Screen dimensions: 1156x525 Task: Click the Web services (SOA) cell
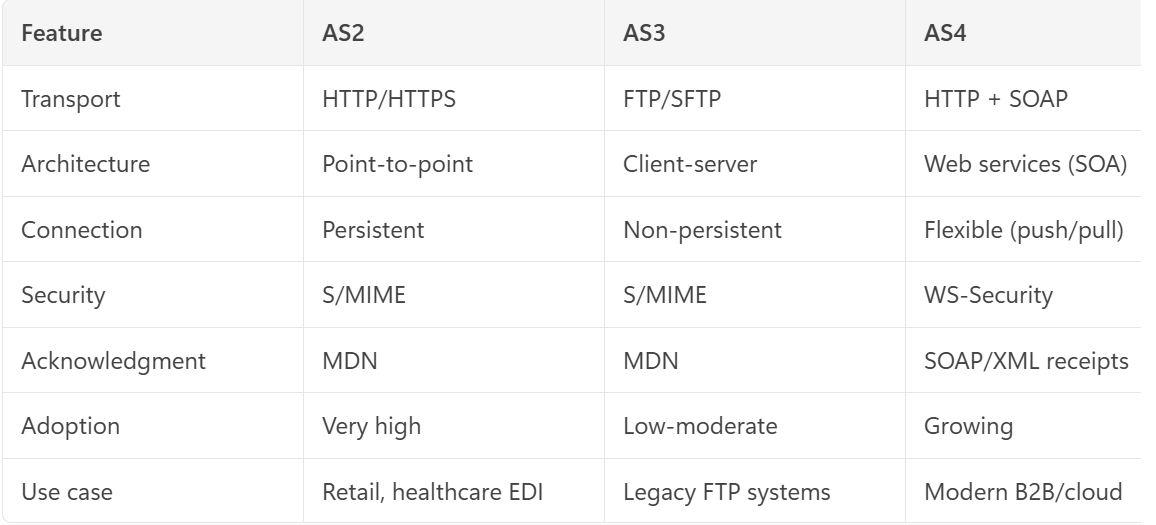pos(1026,164)
